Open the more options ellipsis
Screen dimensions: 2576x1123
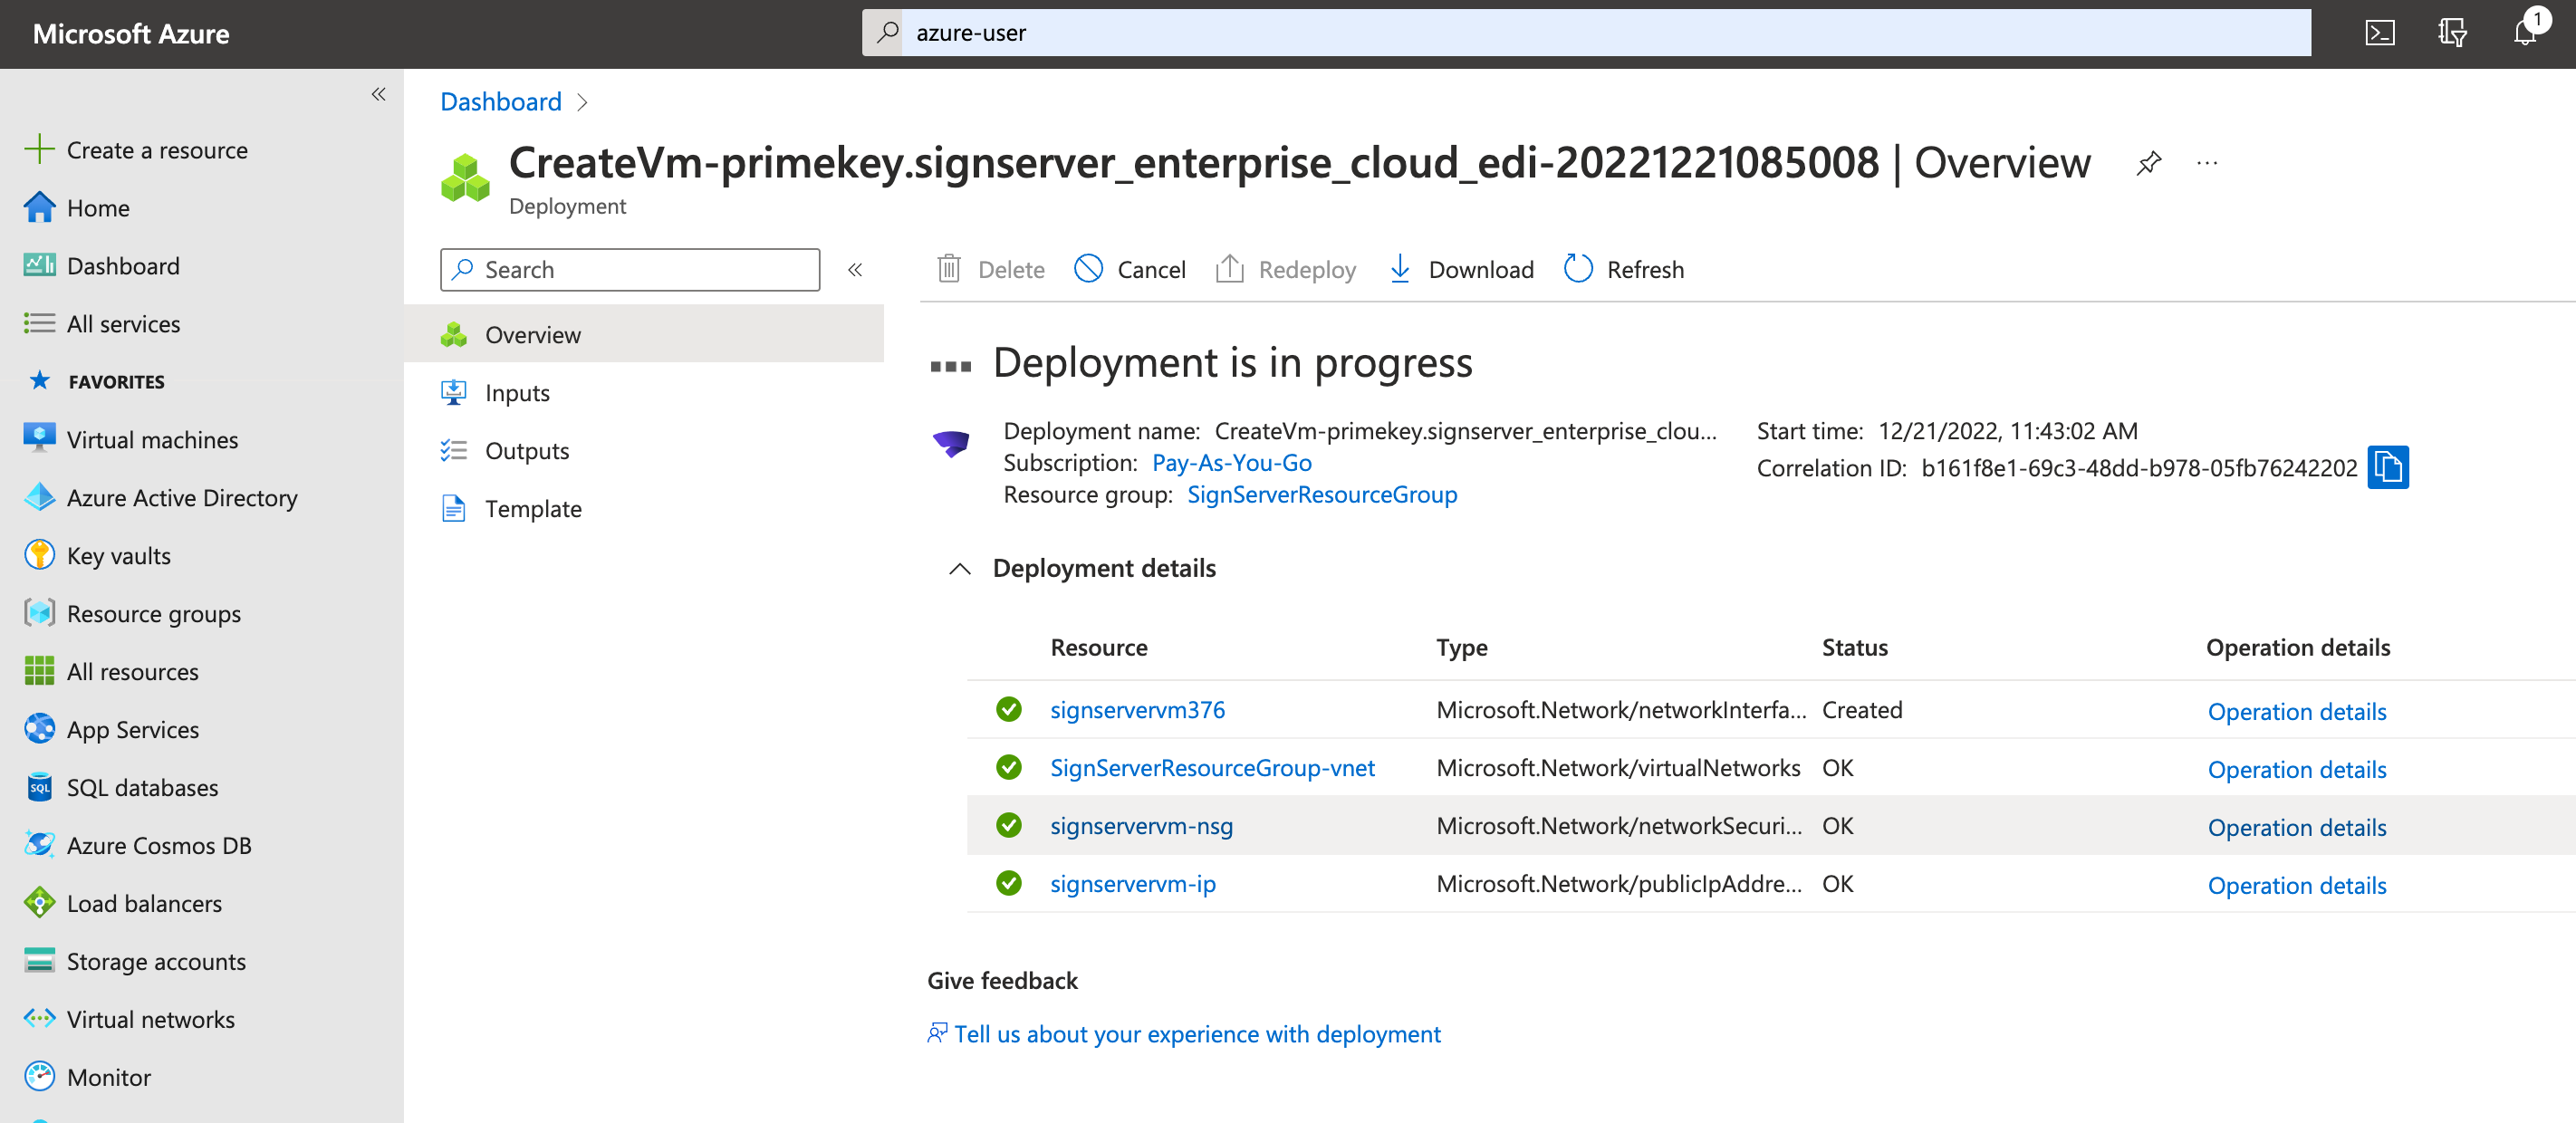2206,163
